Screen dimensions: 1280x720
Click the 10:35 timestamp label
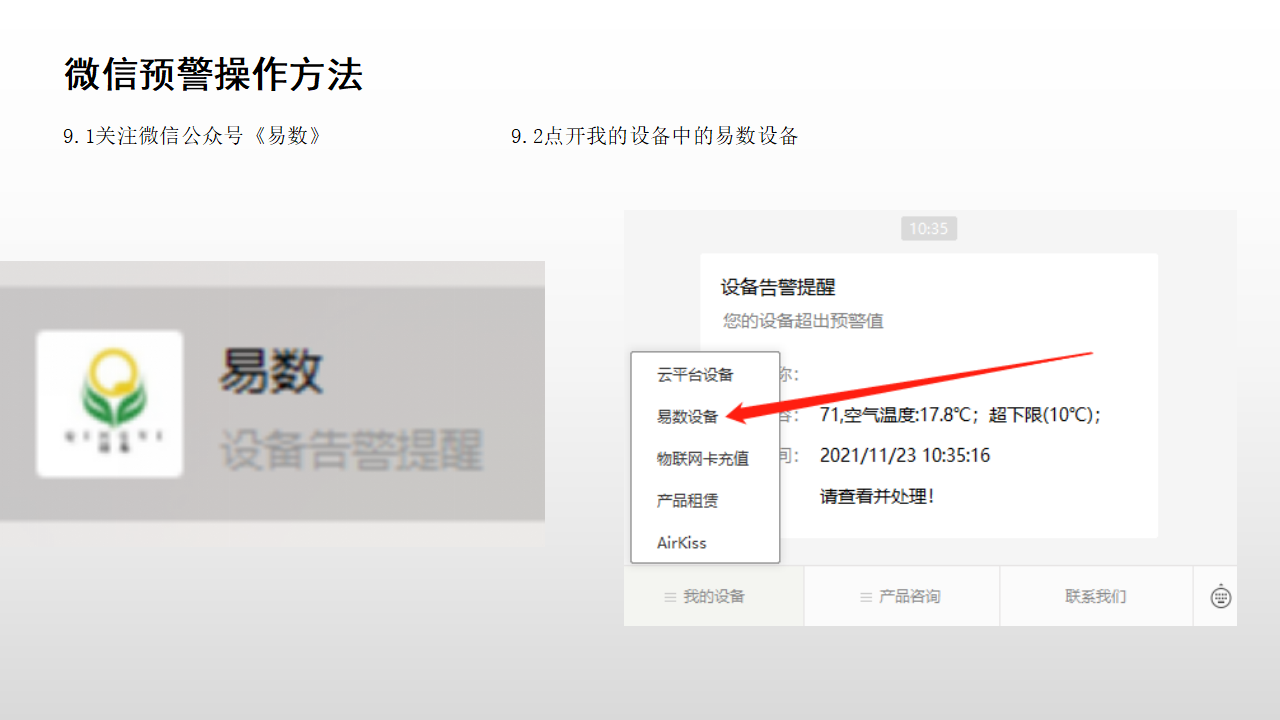coord(928,229)
